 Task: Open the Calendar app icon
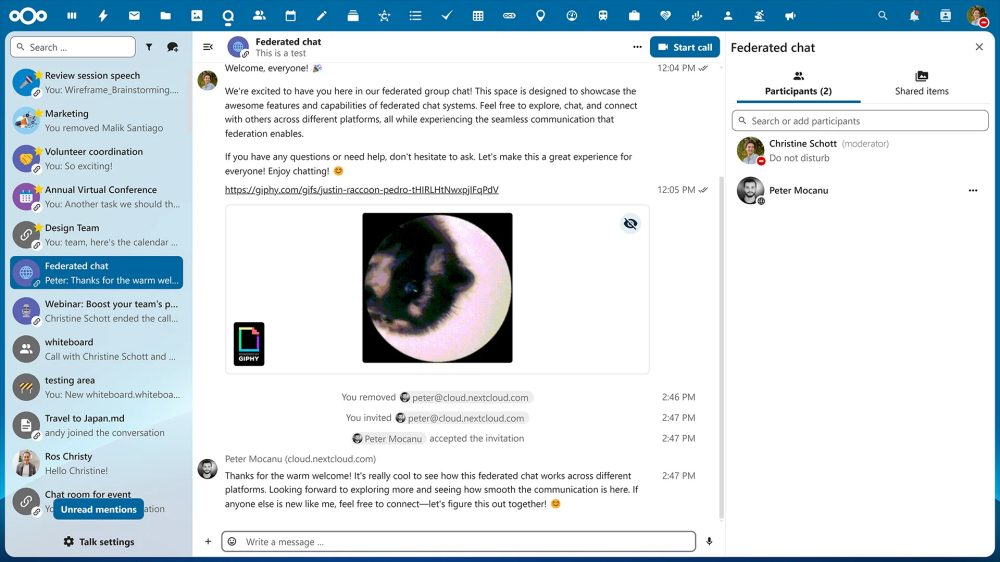[290, 16]
